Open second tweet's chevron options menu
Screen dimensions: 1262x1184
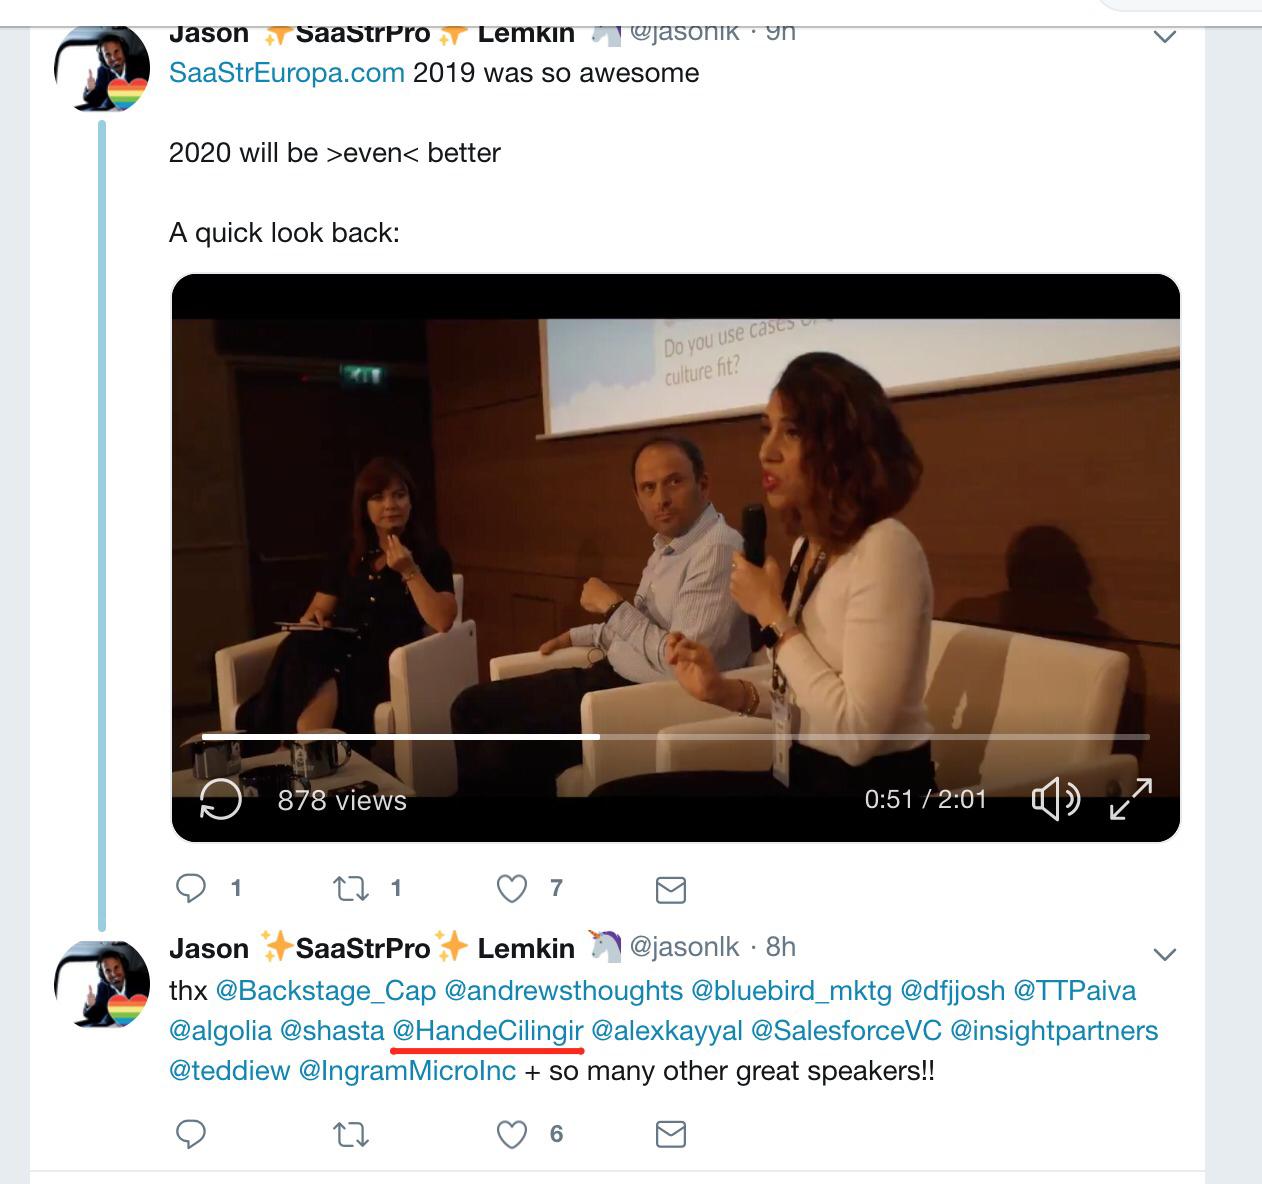tap(1164, 954)
